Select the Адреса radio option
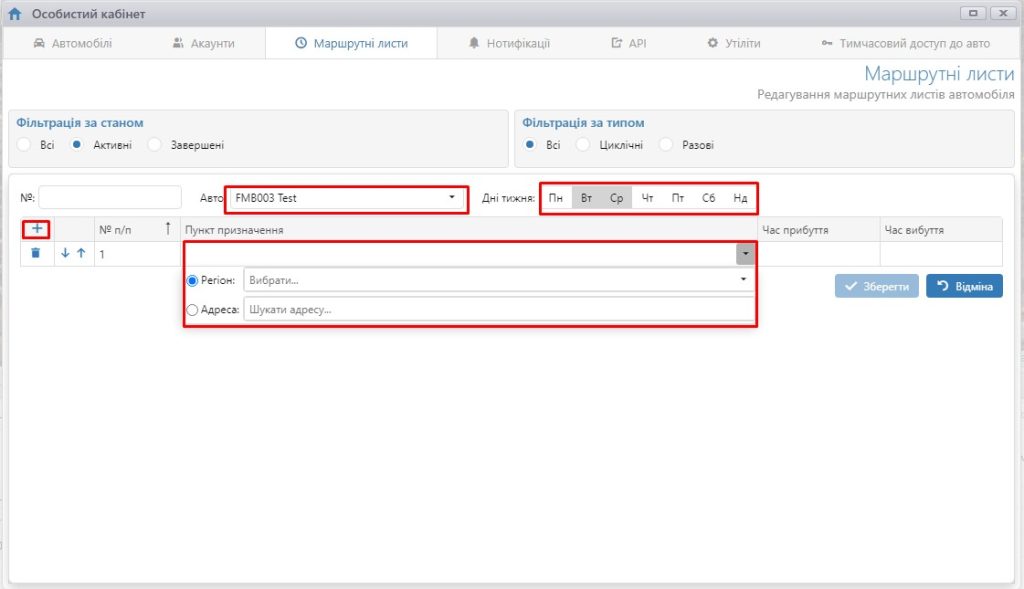Screen dimensions: 1024x589 coord(192,310)
